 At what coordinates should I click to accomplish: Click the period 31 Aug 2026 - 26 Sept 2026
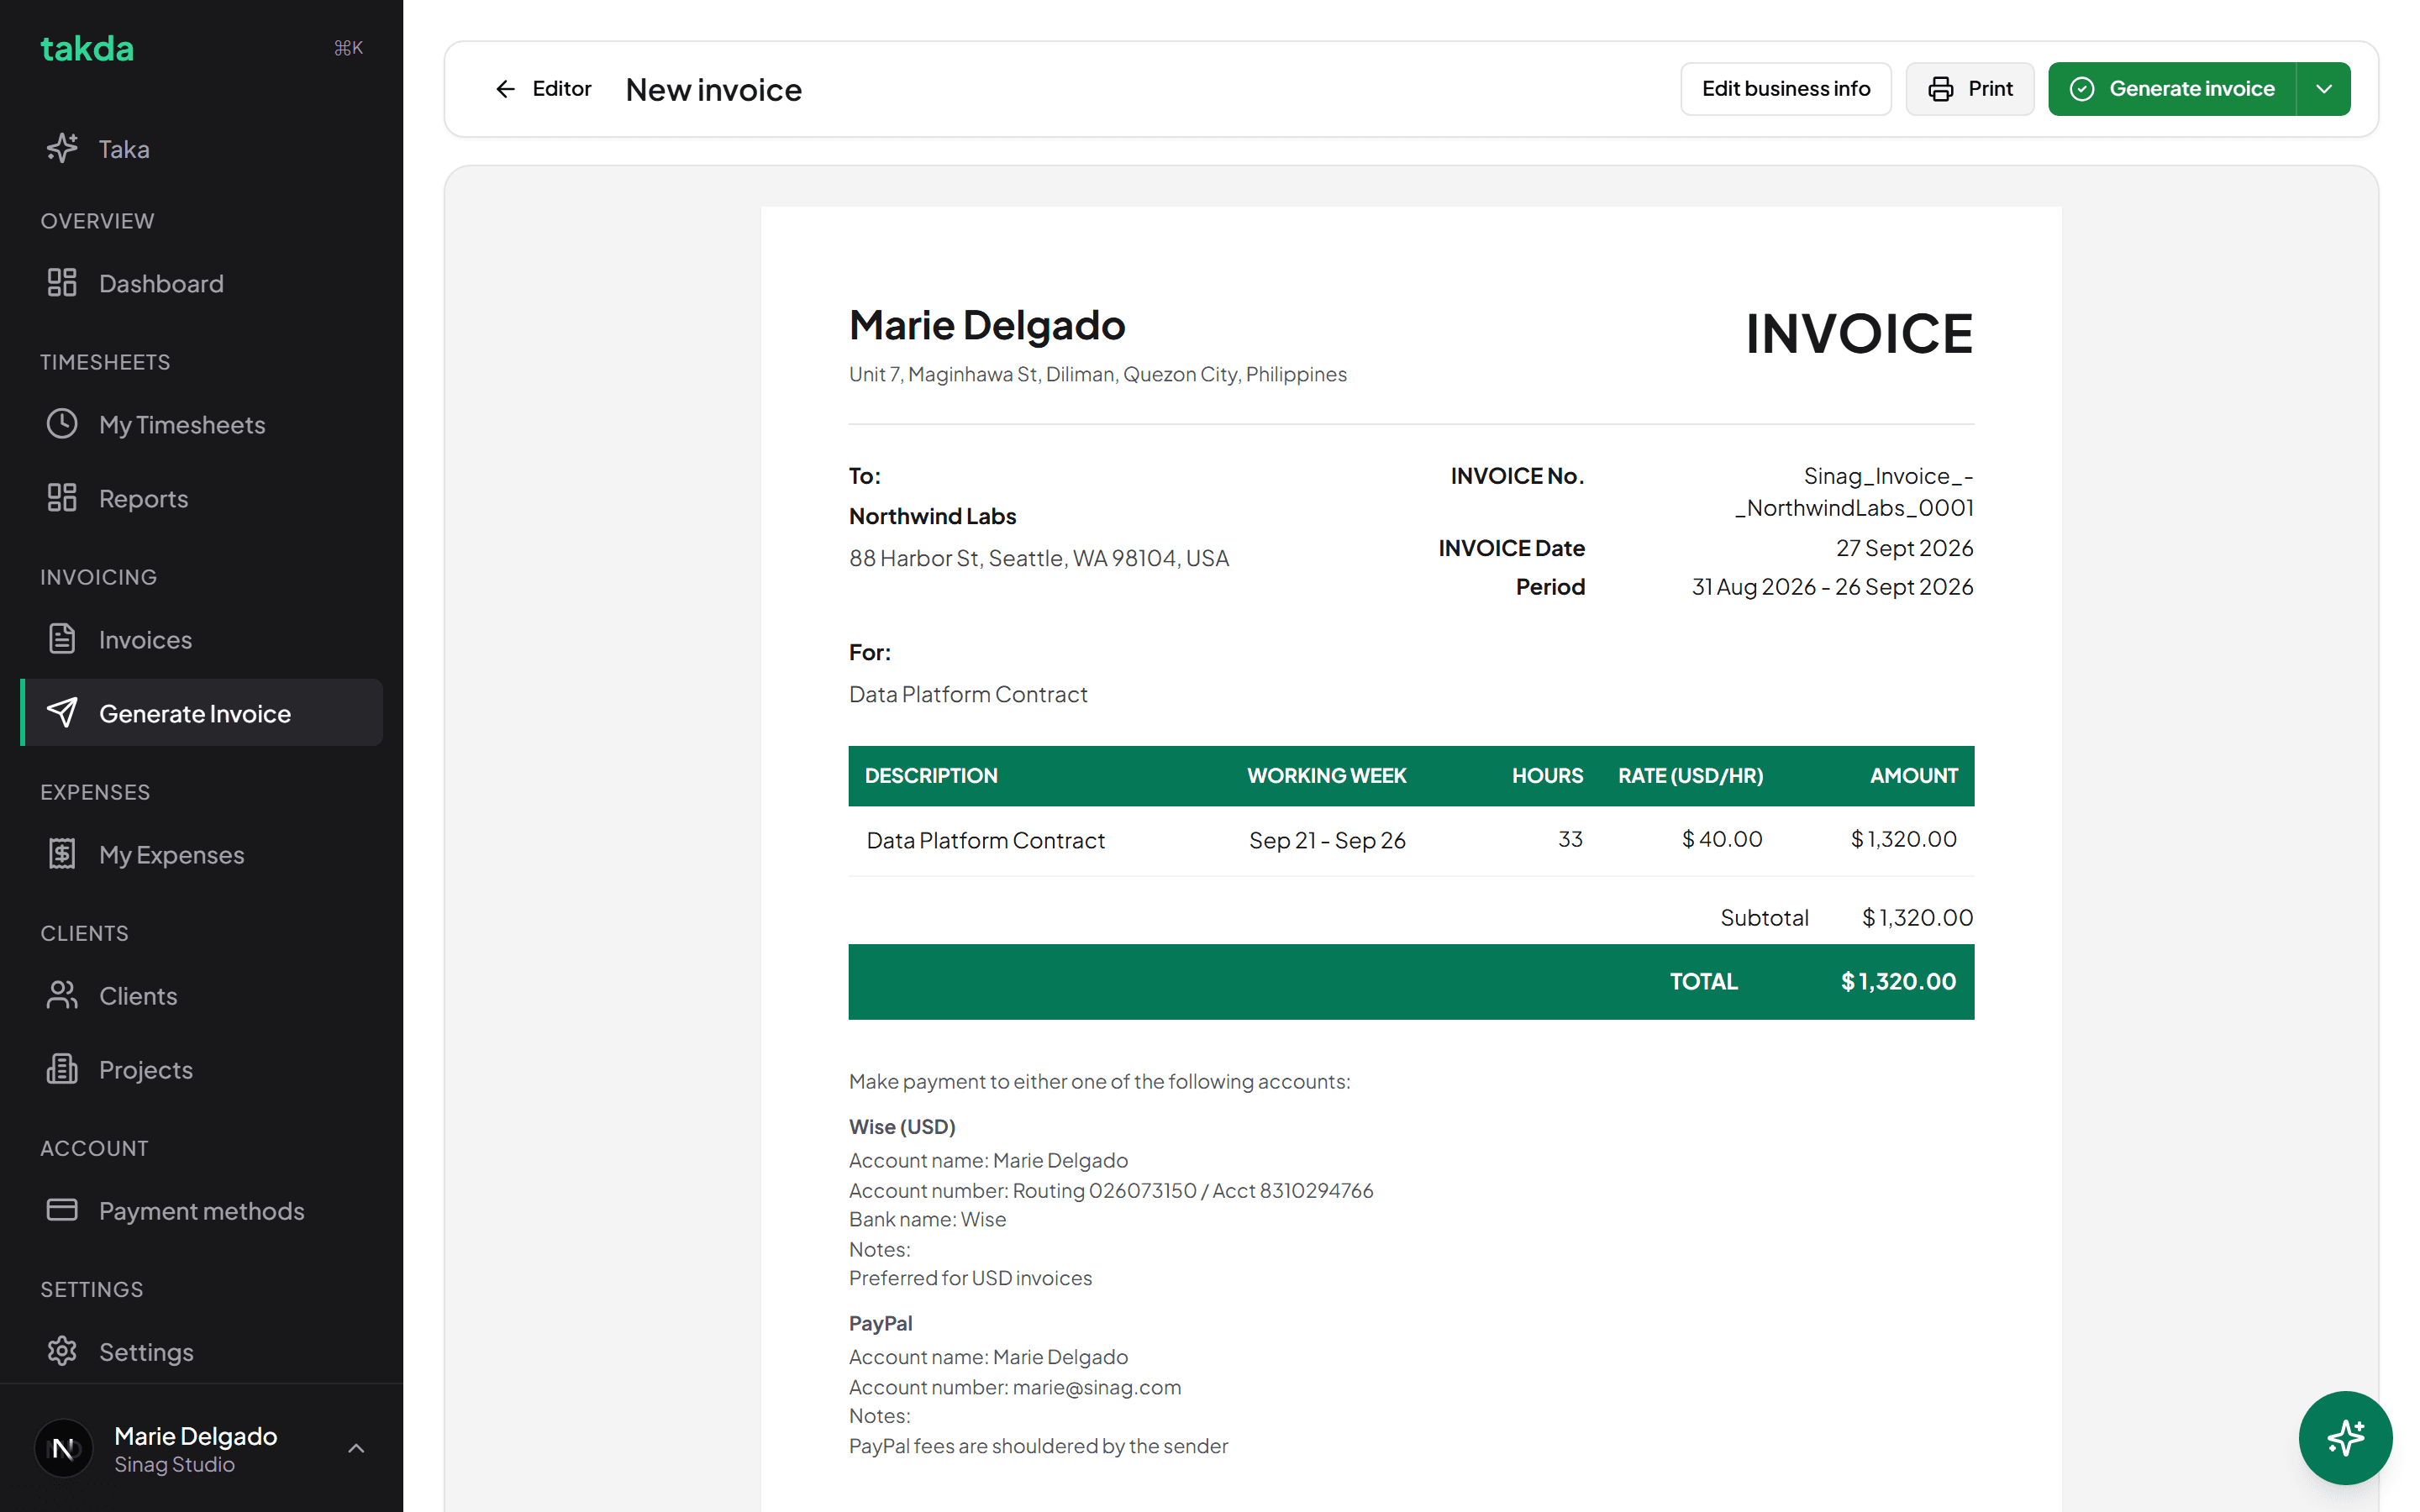[1832, 587]
